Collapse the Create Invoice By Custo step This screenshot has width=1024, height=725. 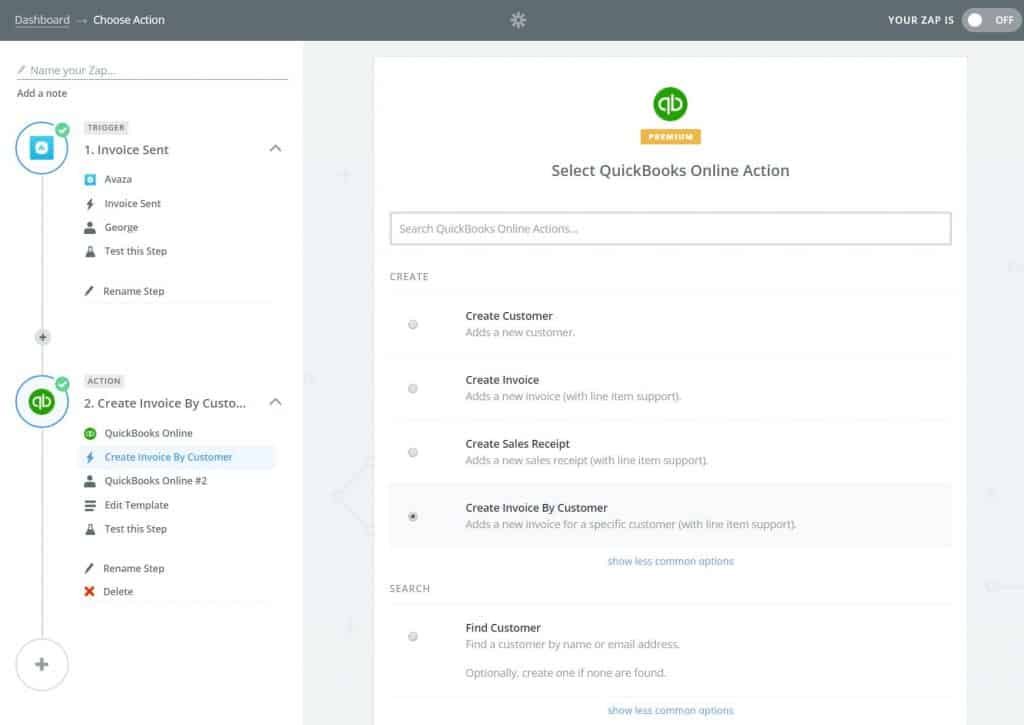click(274, 401)
